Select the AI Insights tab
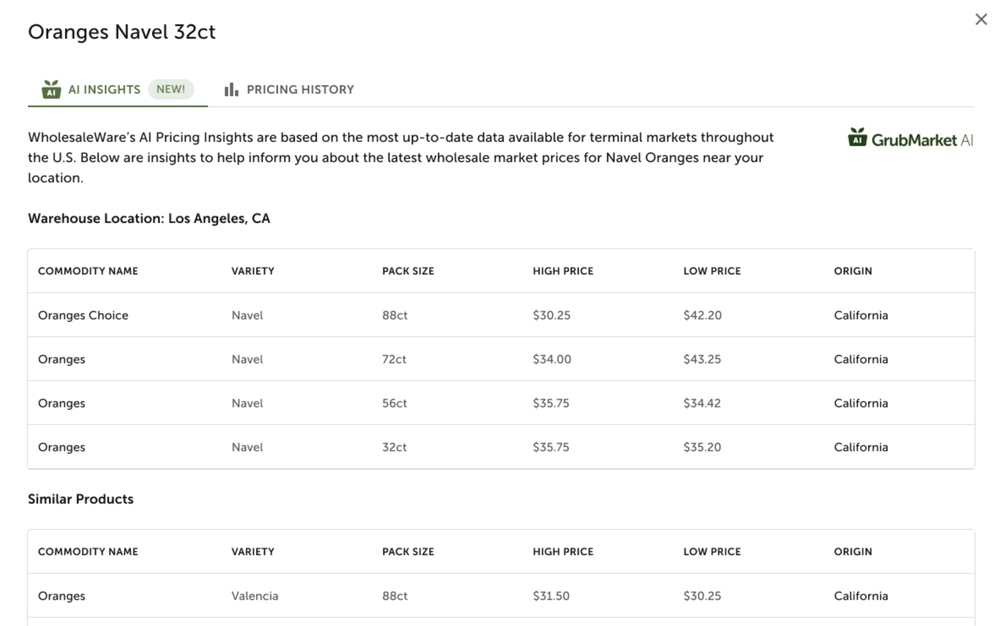1000x626 pixels. (x=117, y=89)
